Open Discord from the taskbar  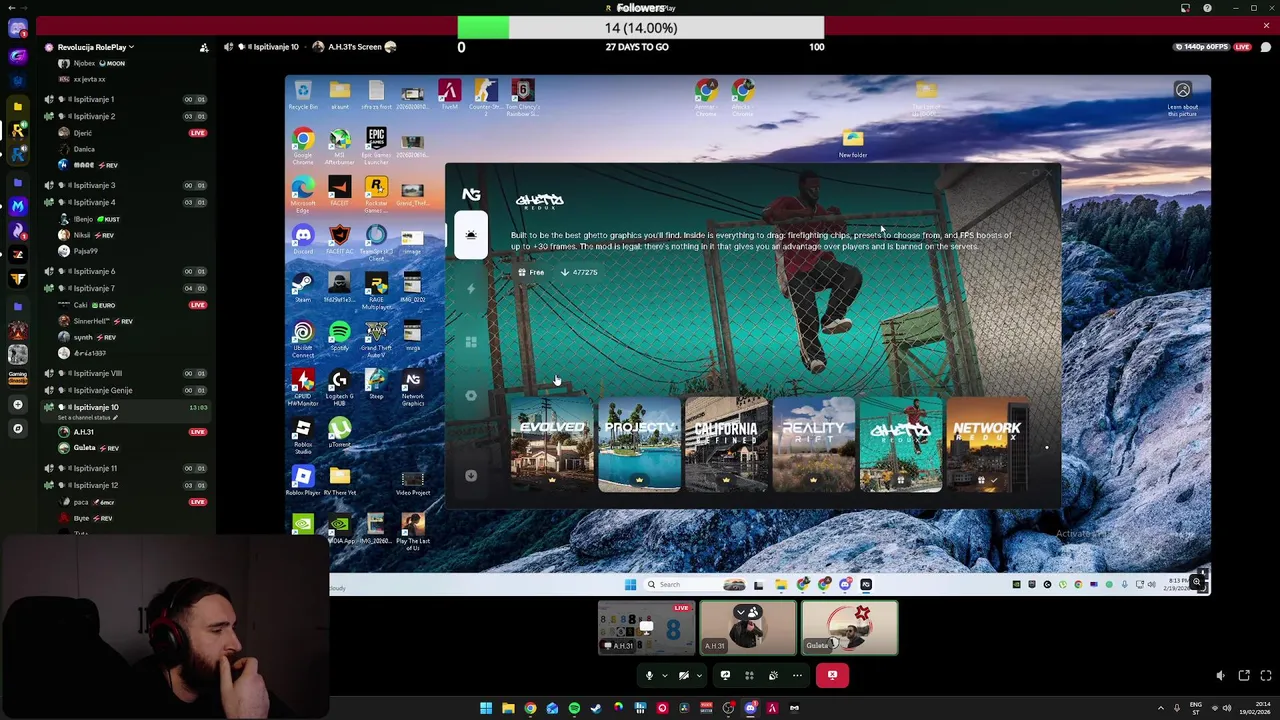tap(750, 708)
